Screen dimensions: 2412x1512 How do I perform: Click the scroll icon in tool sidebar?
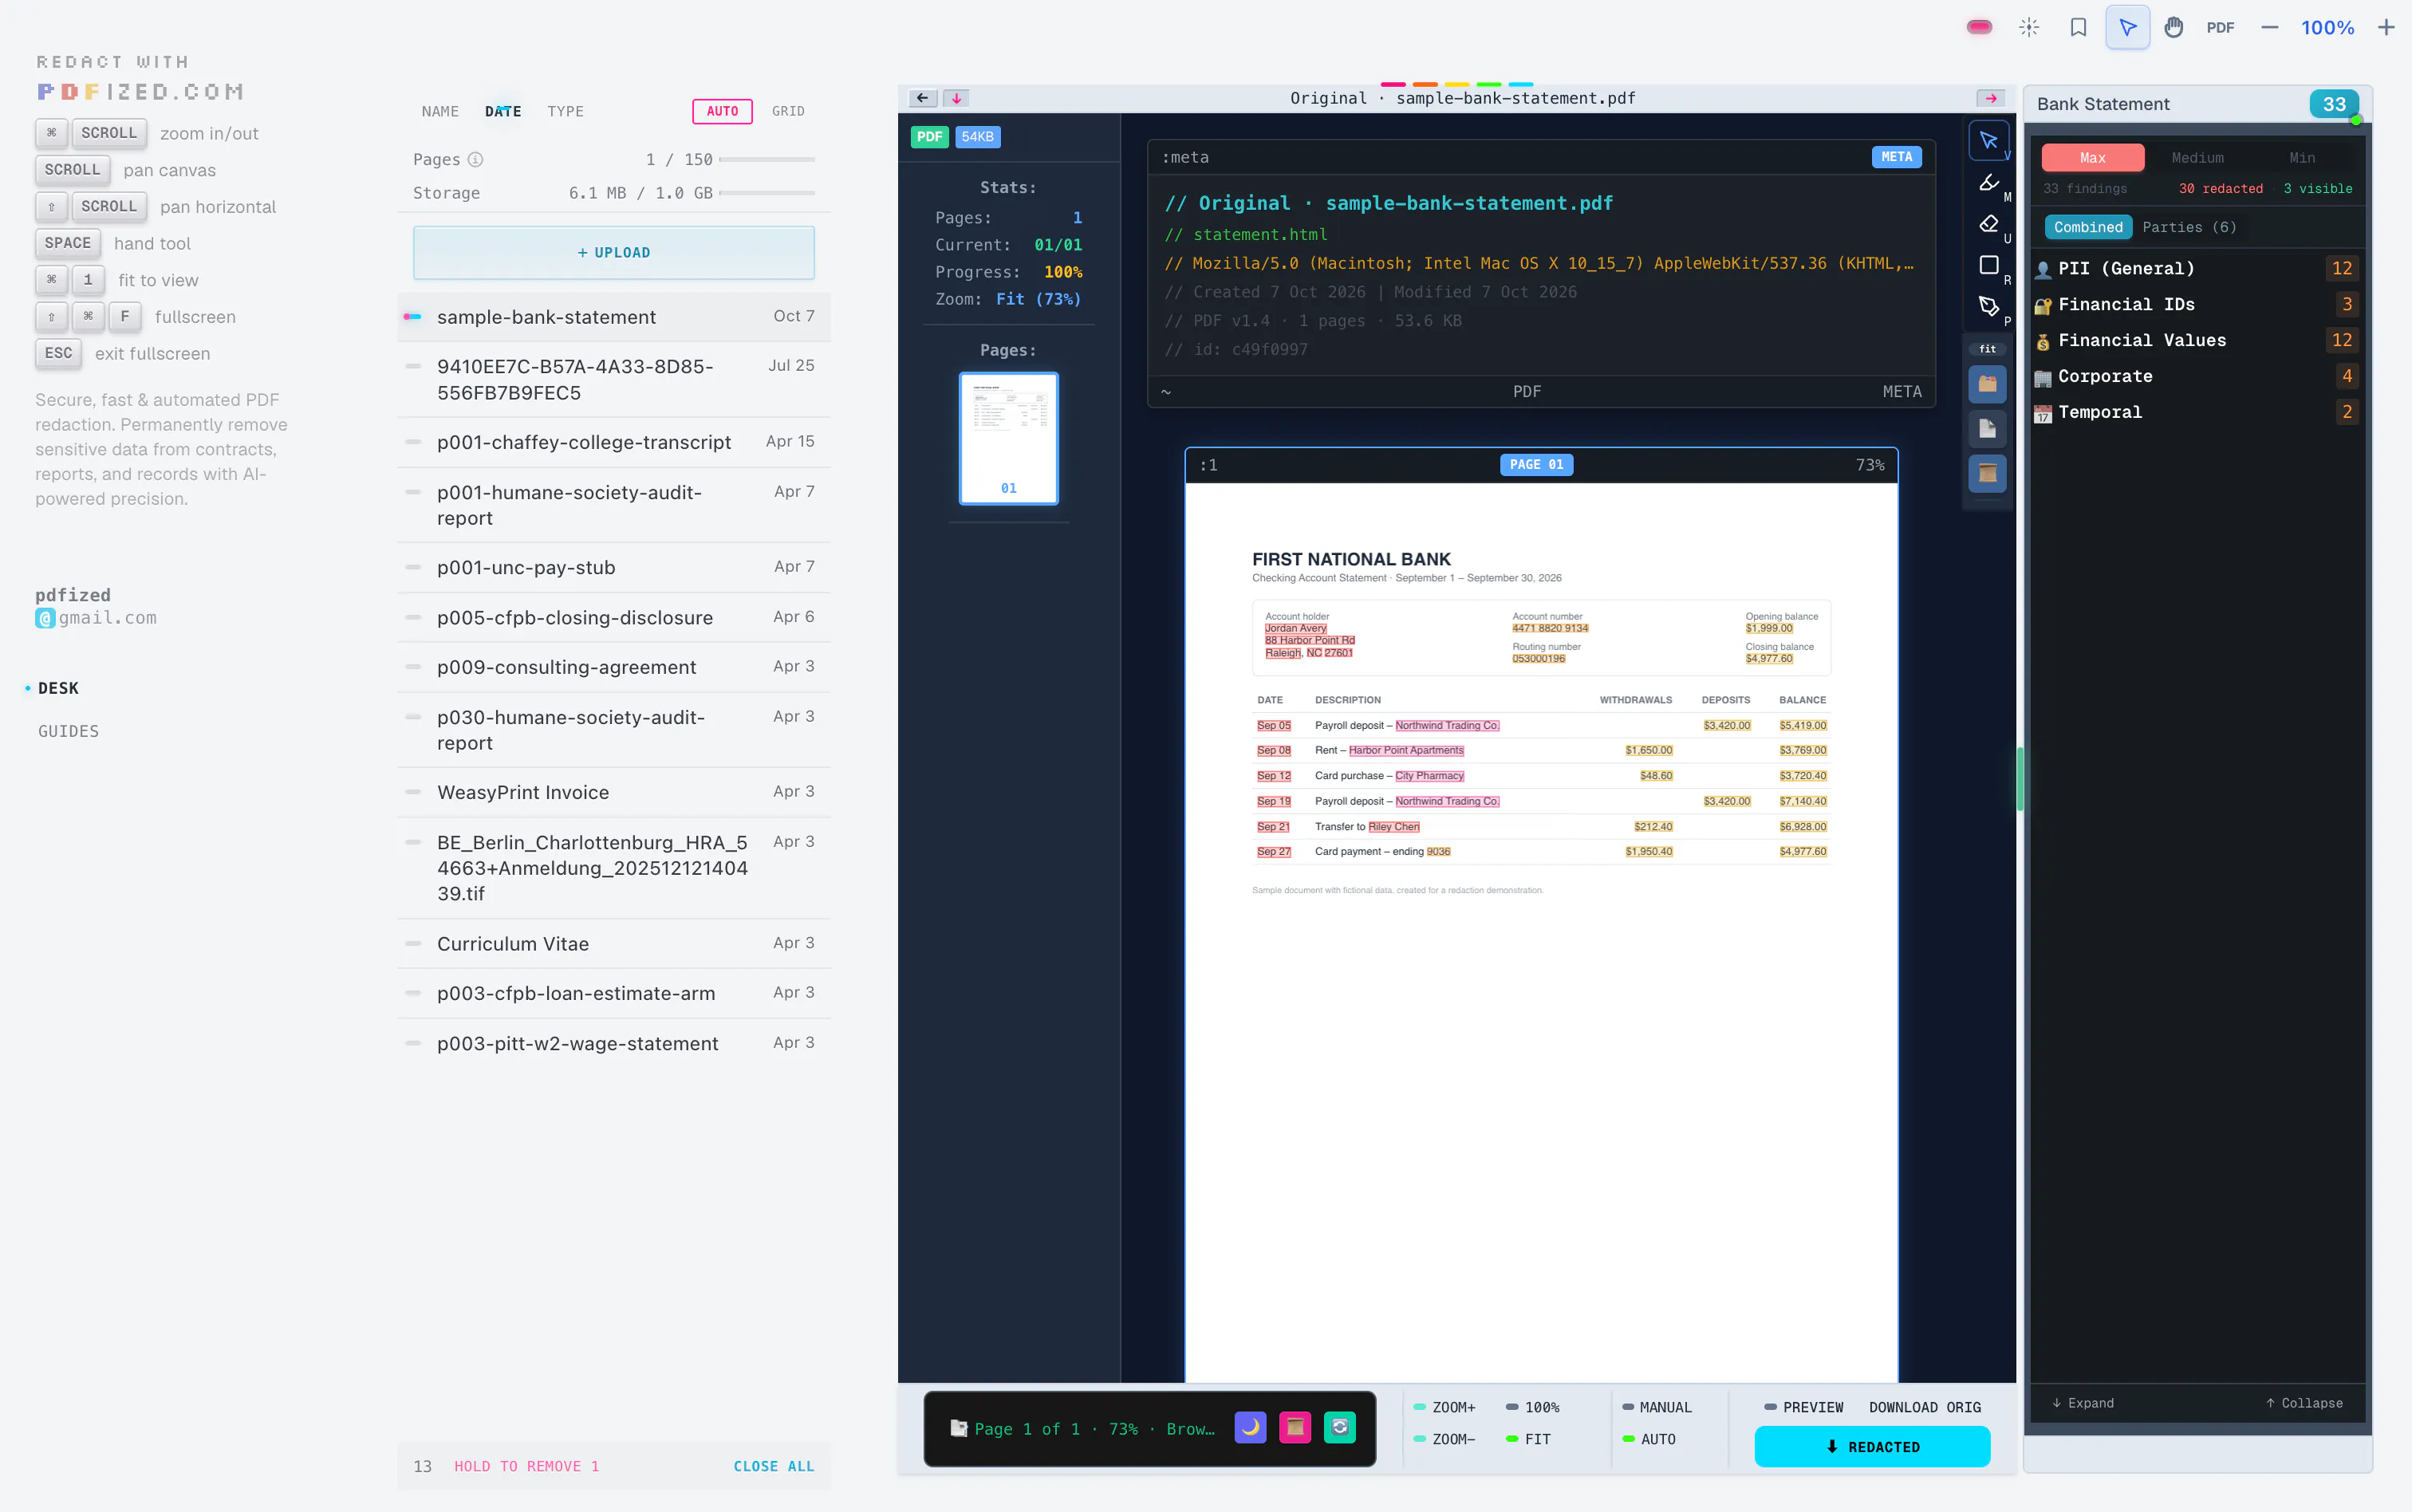click(1987, 473)
